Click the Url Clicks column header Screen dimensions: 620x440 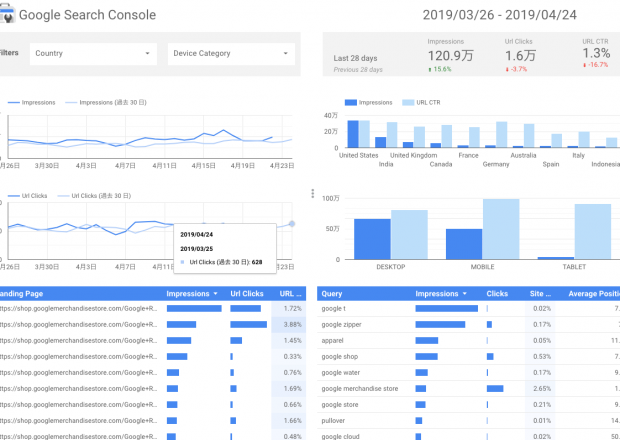point(247,294)
